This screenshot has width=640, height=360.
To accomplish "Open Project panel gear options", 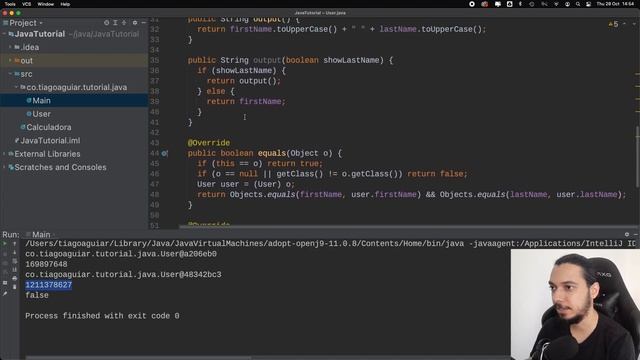I will 135,23.
